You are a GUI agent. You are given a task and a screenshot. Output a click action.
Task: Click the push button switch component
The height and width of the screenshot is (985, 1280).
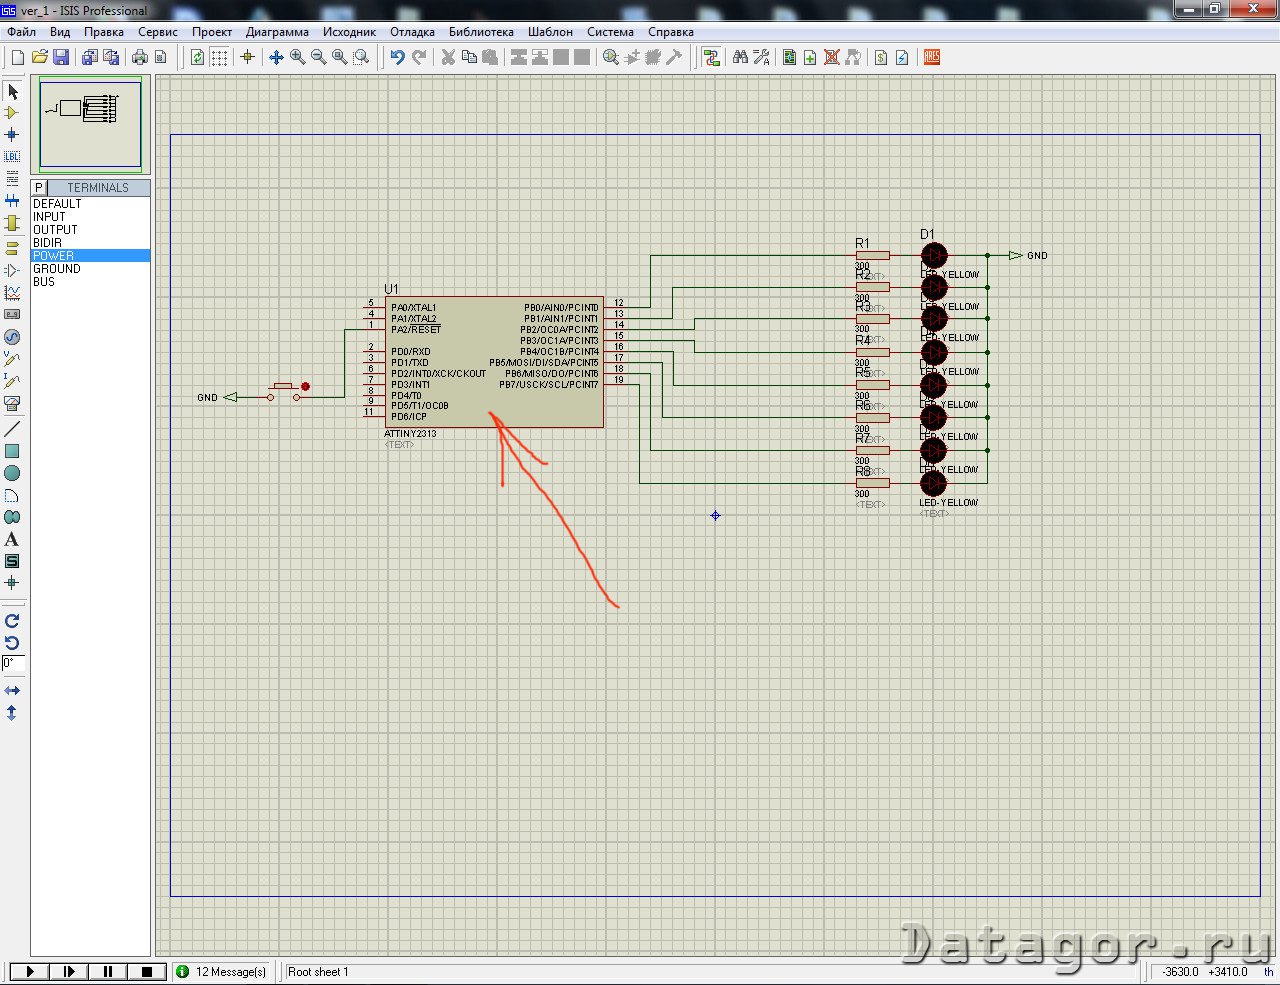click(283, 392)
